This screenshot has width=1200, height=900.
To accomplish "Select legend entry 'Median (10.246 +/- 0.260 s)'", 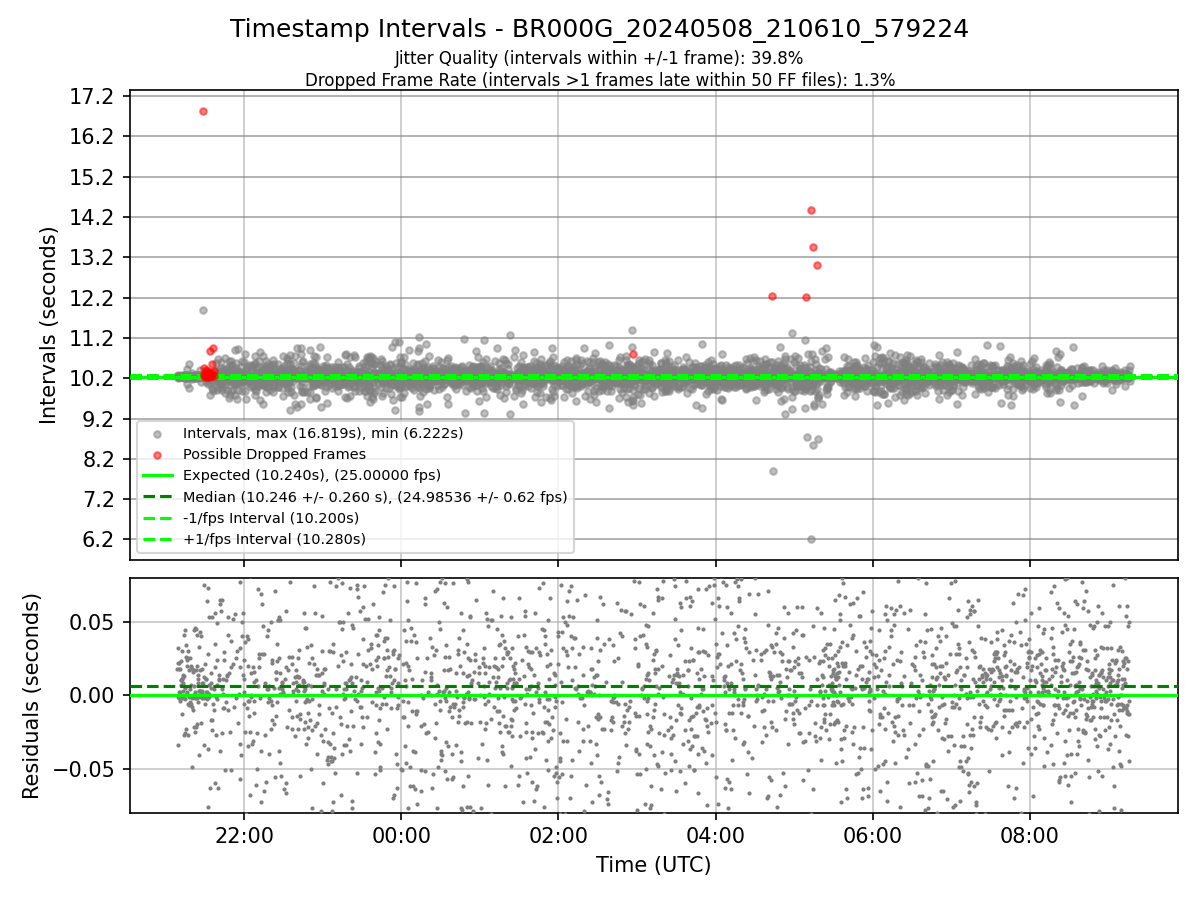I will (x=375, y=496).
